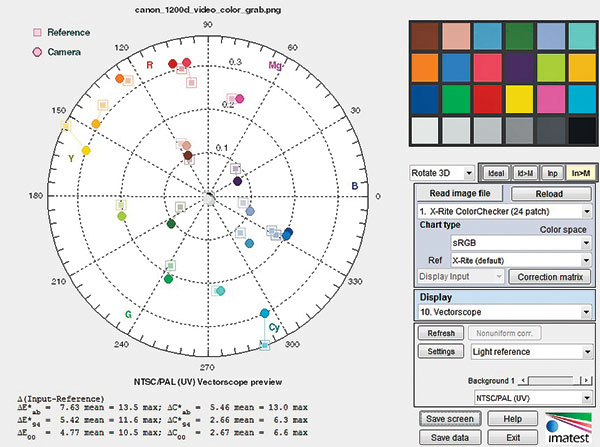The image size is (600, 447).
Task: Click the NTSC/PAL (UV) Vectorscope preview caption
Action: click(208, 382)
